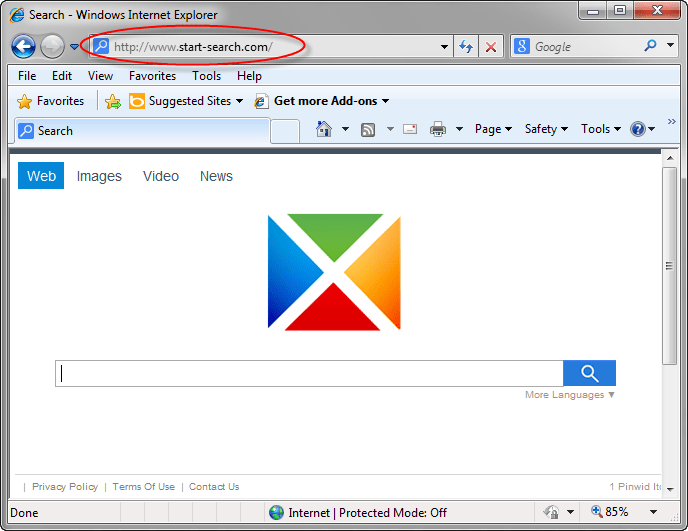Click the Refresh page icon
This screenshot has width=688, height=531.
click(x=466, y=47)
